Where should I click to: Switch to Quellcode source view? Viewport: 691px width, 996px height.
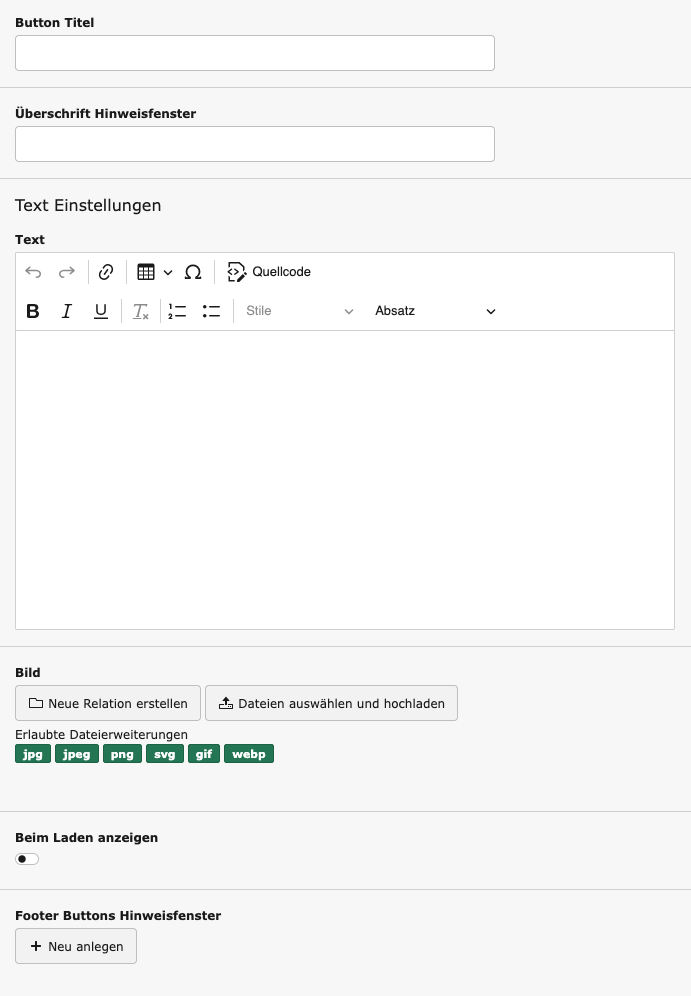[269, 272]
